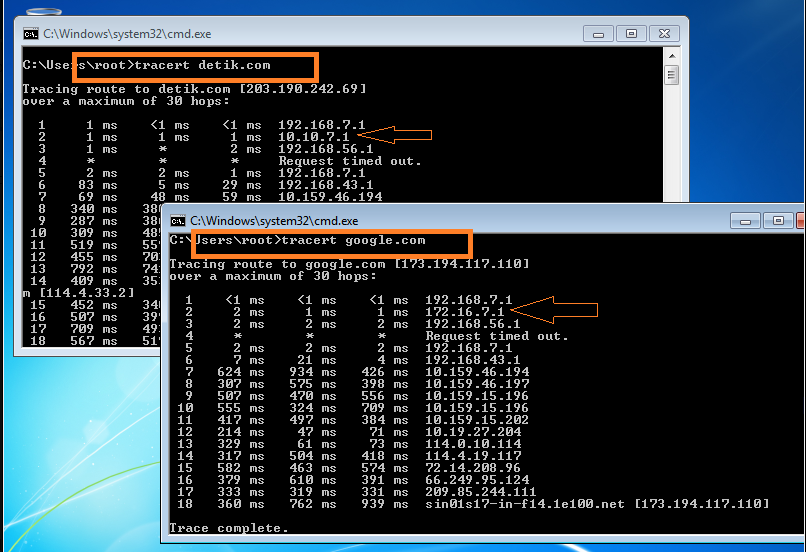The image size is (806, 552).
Task: Click 'over a maximum of 30 hops:' in google.com window
Action: tap(273, 276)
